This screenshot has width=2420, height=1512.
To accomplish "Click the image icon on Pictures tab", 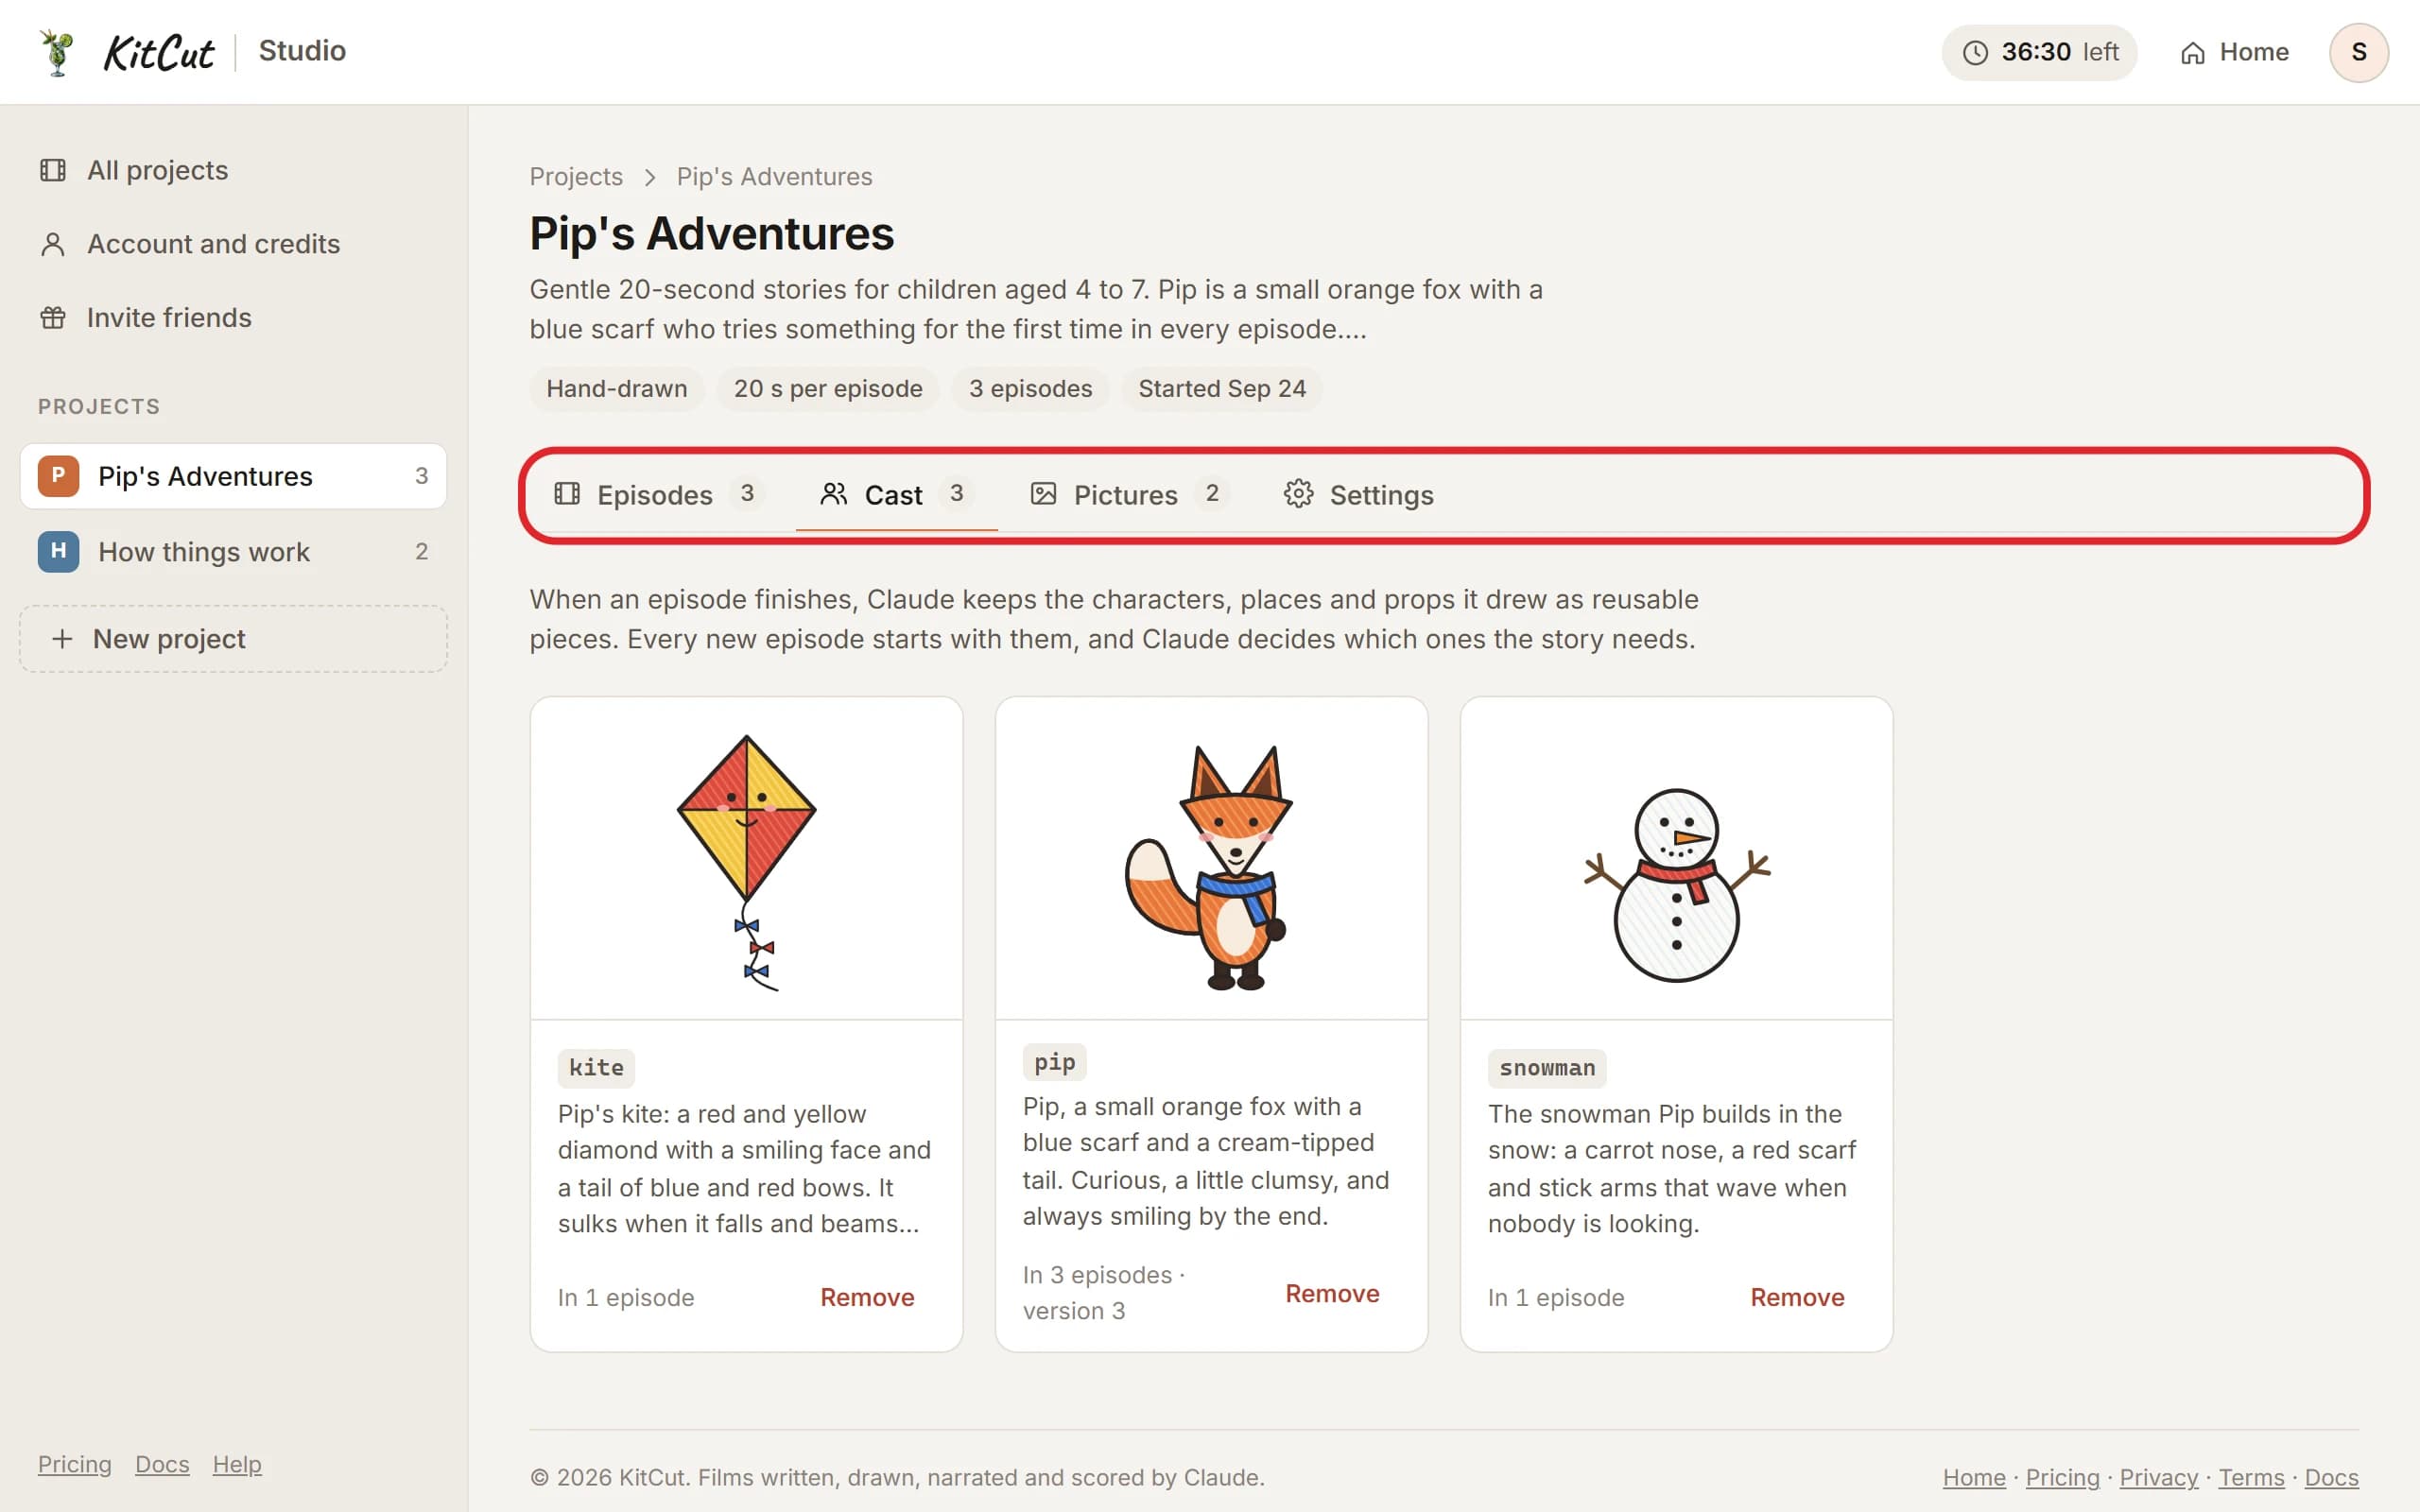I will pyautogui.click(x=1043, y=493).
